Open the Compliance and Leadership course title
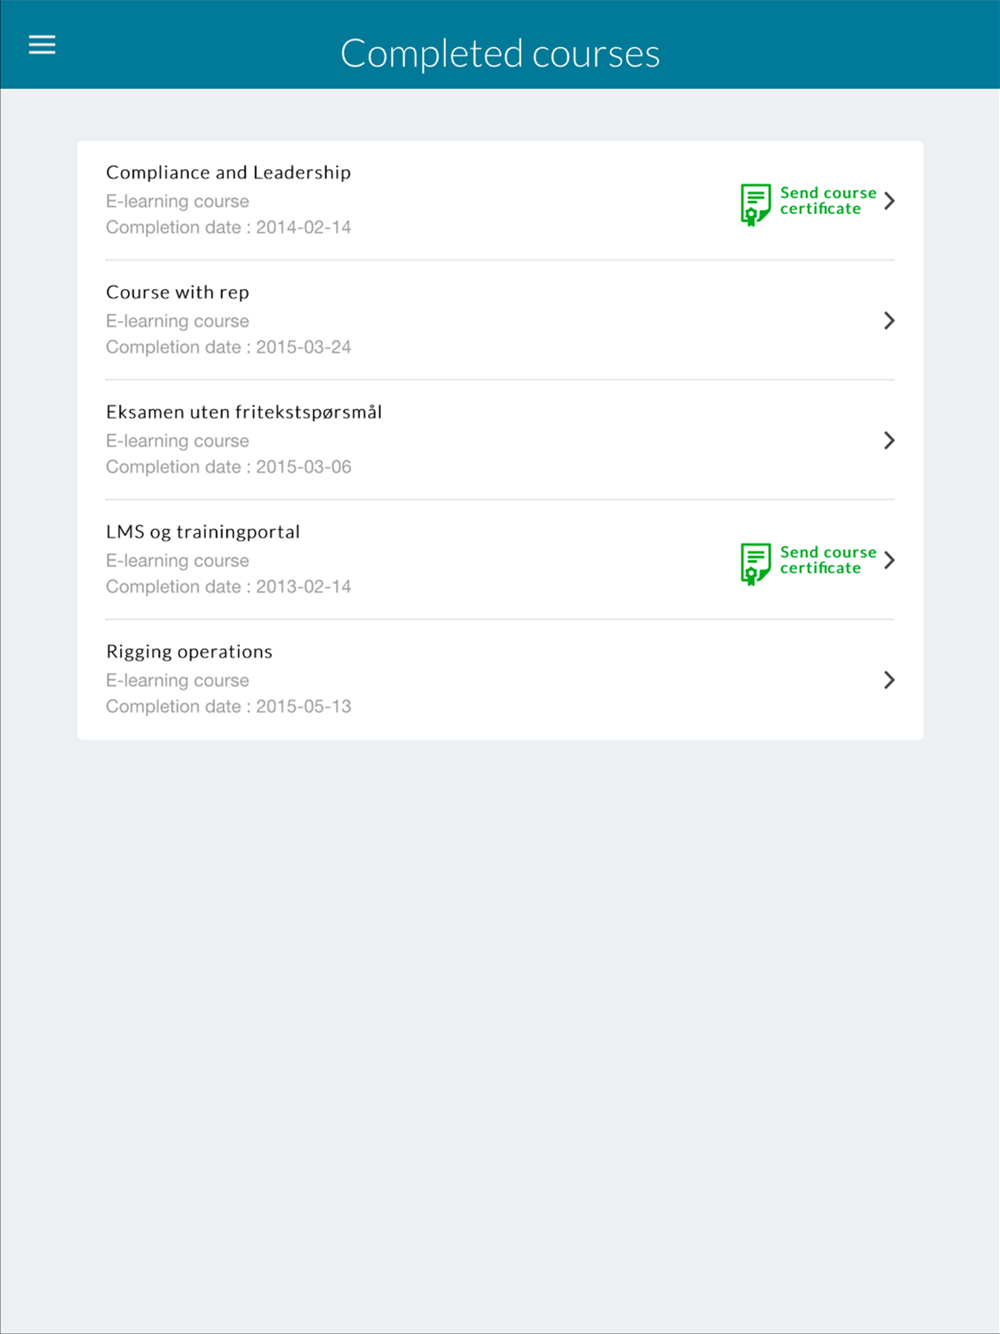1000x1334 pixels. 228,173
